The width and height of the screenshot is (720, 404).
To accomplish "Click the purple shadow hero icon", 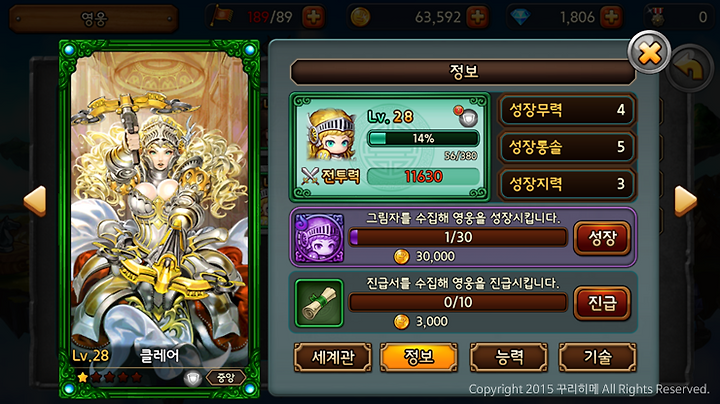I will 319,238.
